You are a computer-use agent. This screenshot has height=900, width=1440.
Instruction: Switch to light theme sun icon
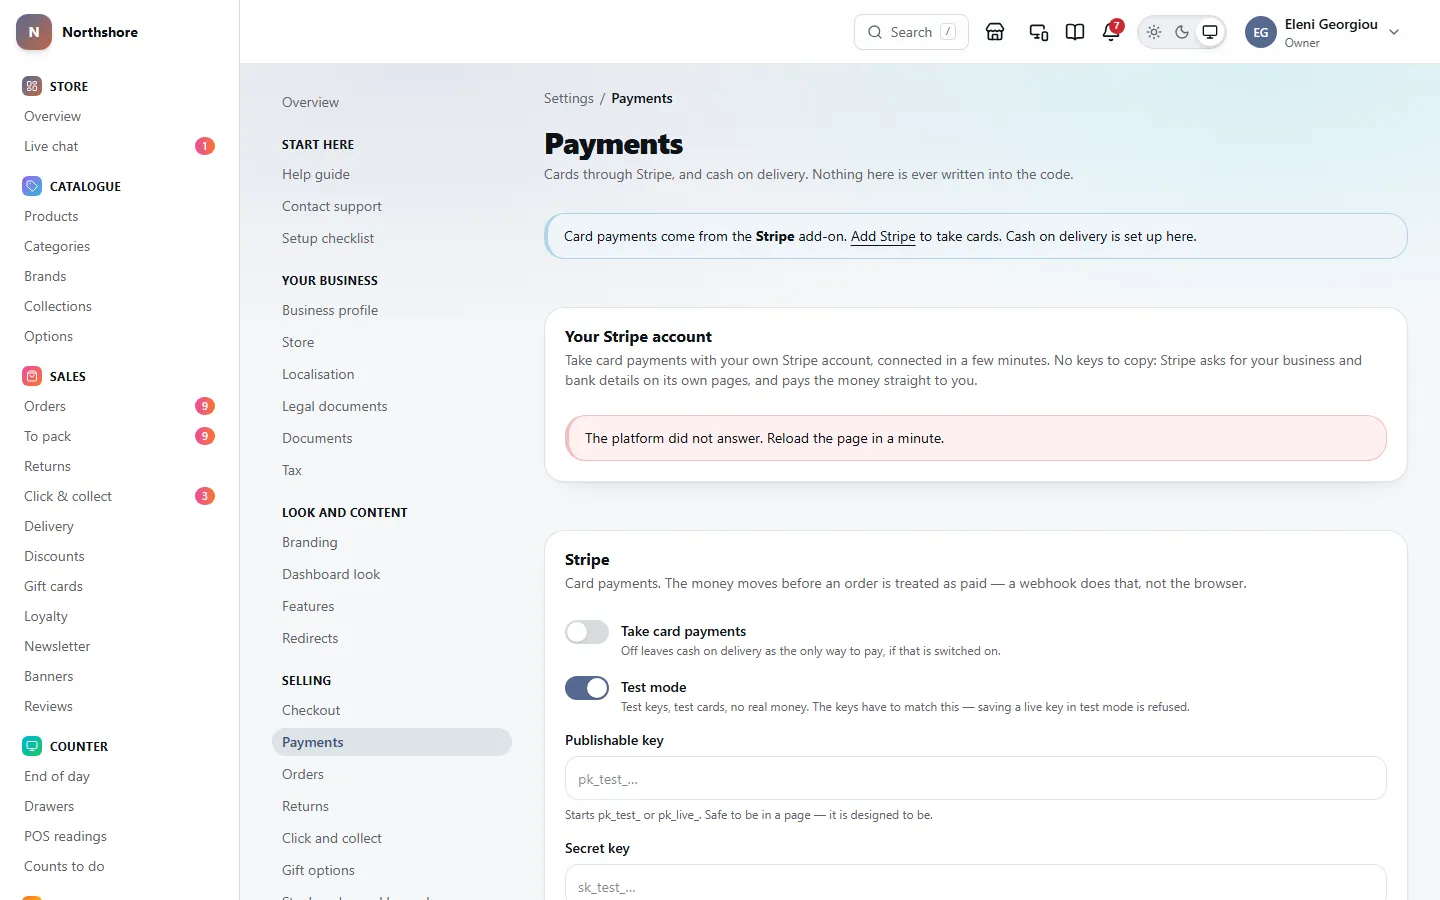coord(1154,32)
